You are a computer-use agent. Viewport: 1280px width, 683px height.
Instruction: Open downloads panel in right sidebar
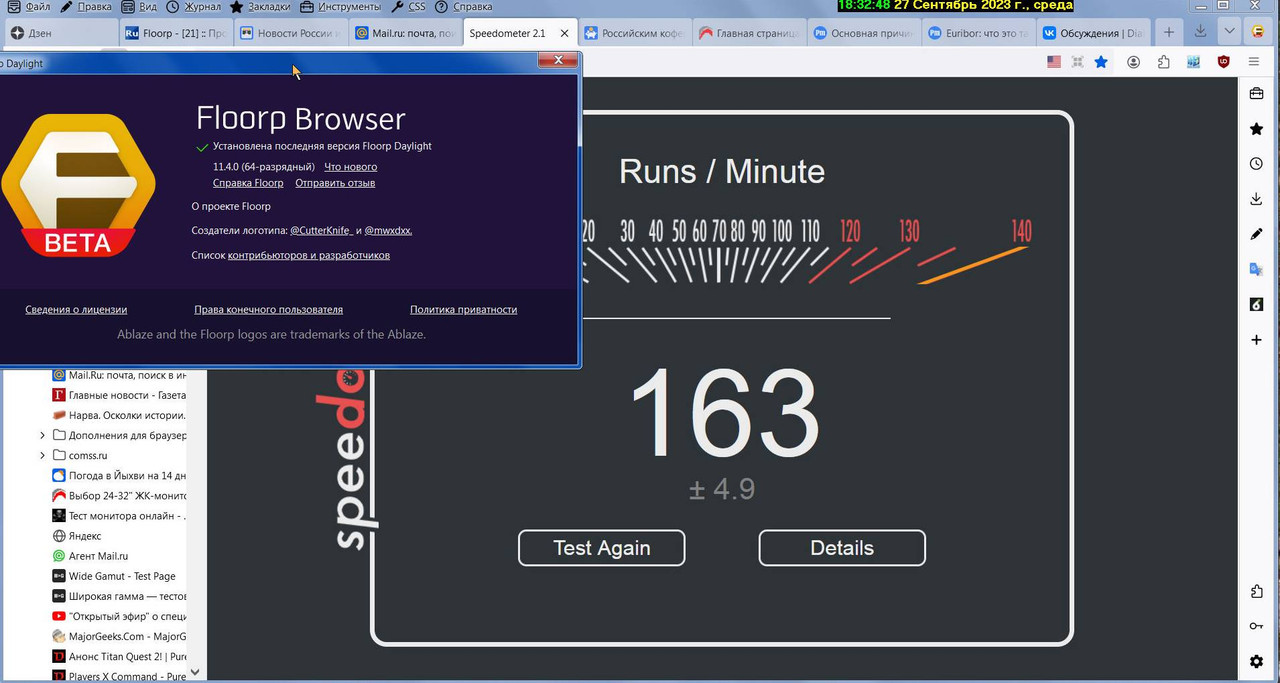(x=1256, y=199)
